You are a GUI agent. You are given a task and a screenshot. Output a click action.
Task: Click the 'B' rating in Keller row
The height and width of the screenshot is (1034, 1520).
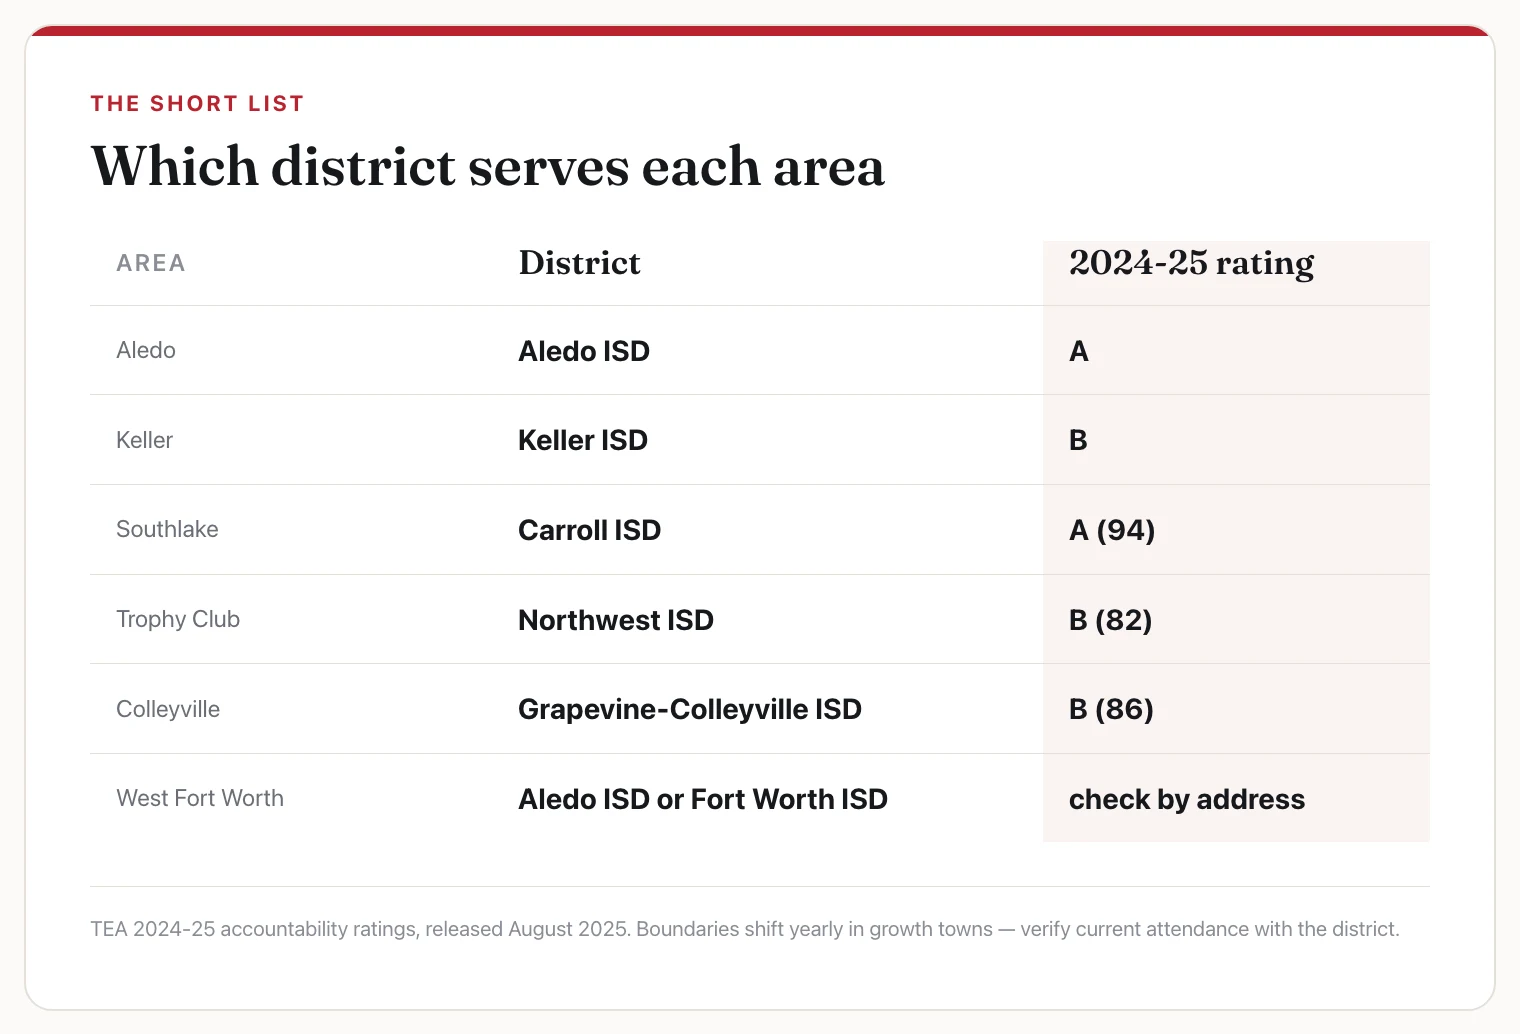point(1078,440)
